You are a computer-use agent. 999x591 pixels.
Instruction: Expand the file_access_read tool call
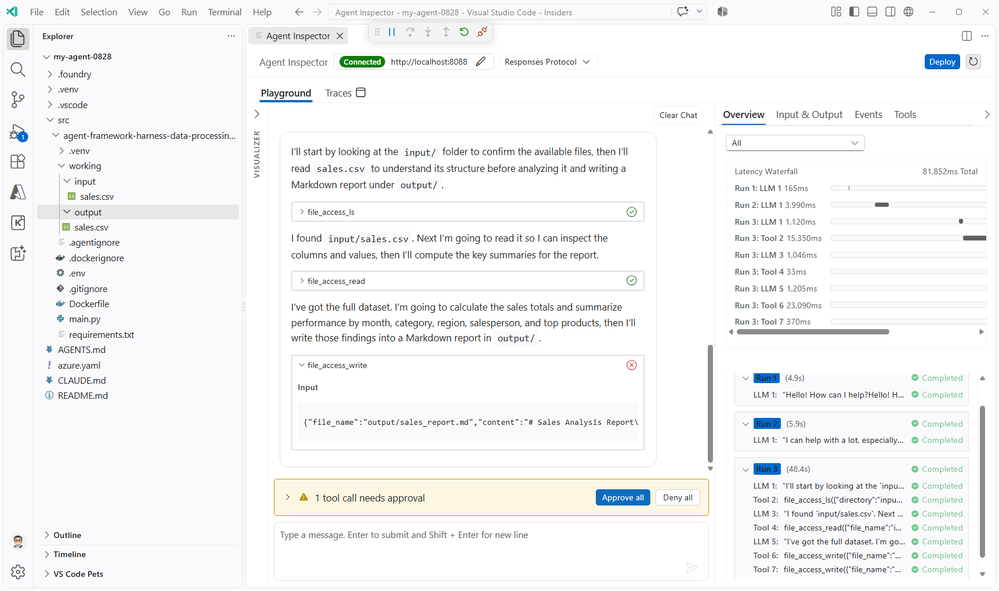point(467,281)
